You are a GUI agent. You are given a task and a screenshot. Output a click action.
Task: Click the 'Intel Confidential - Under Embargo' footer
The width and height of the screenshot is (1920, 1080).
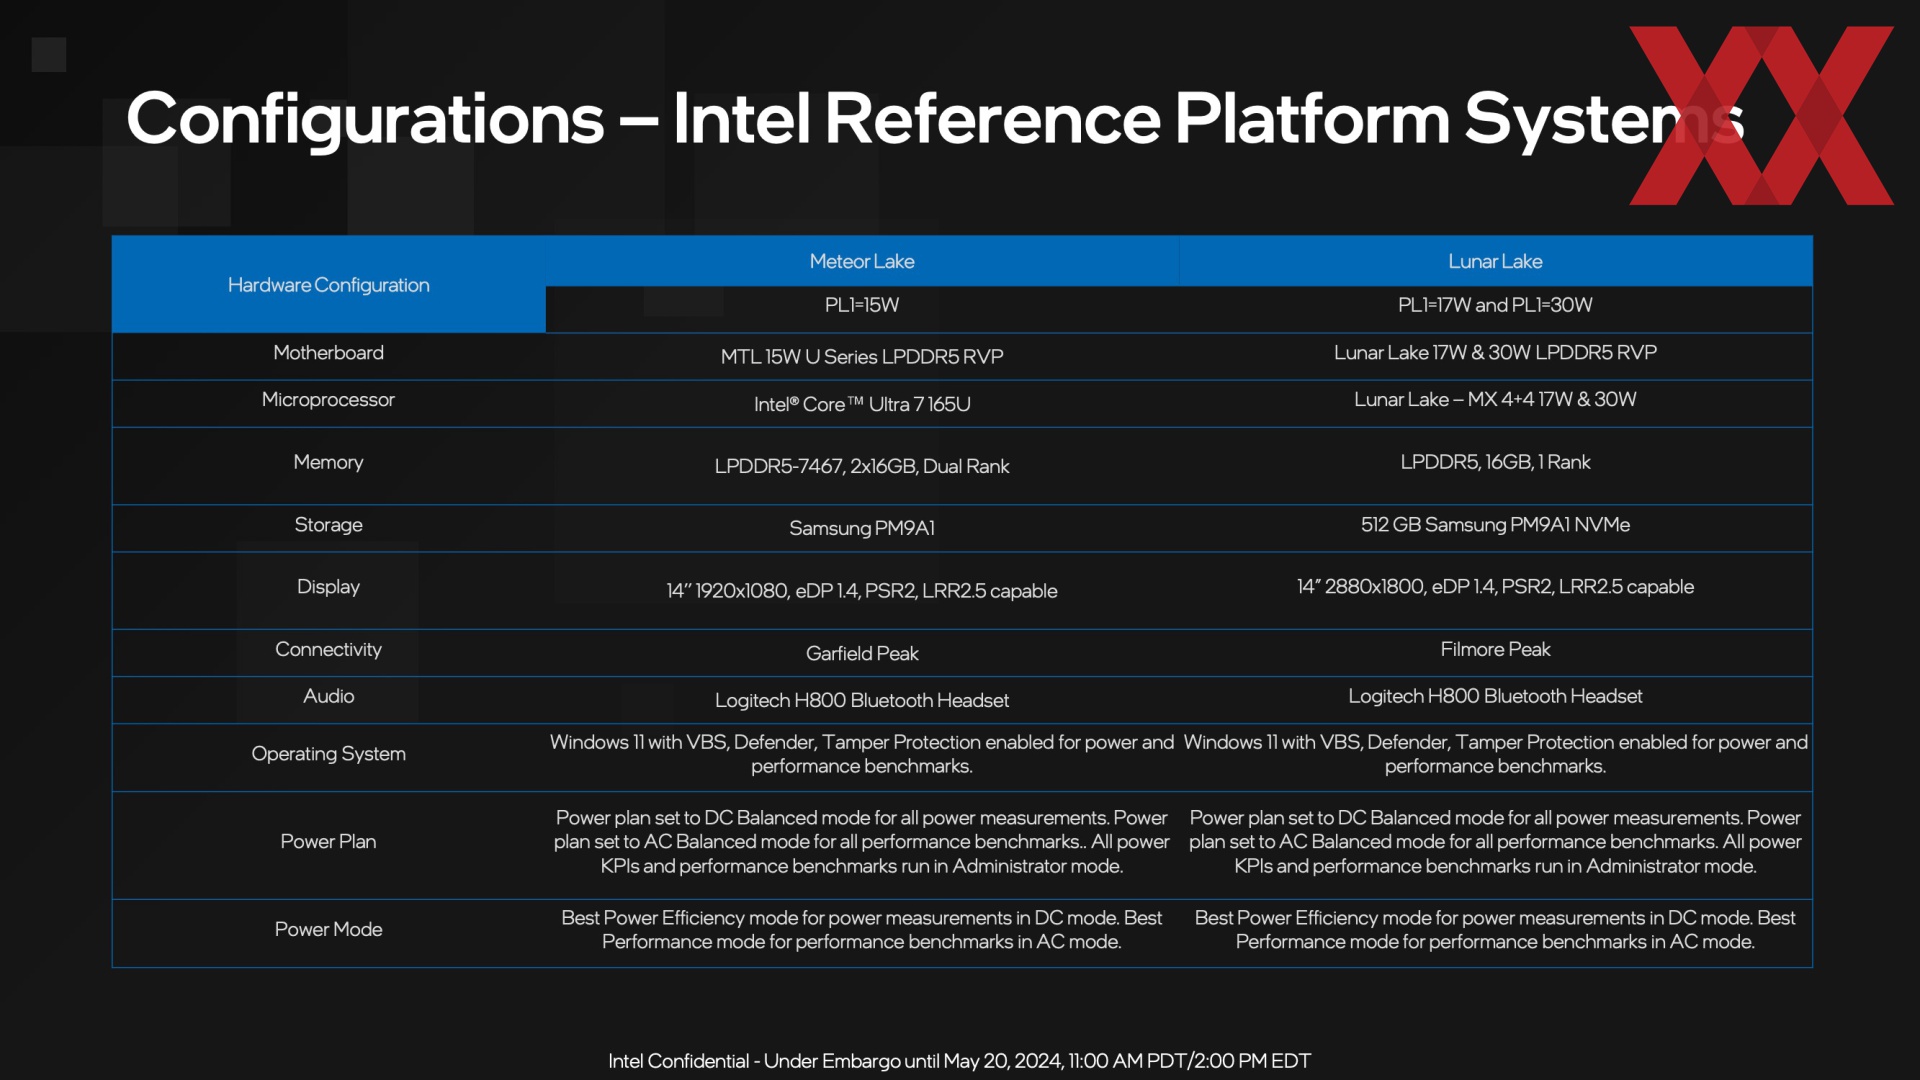pos(959,1061)
